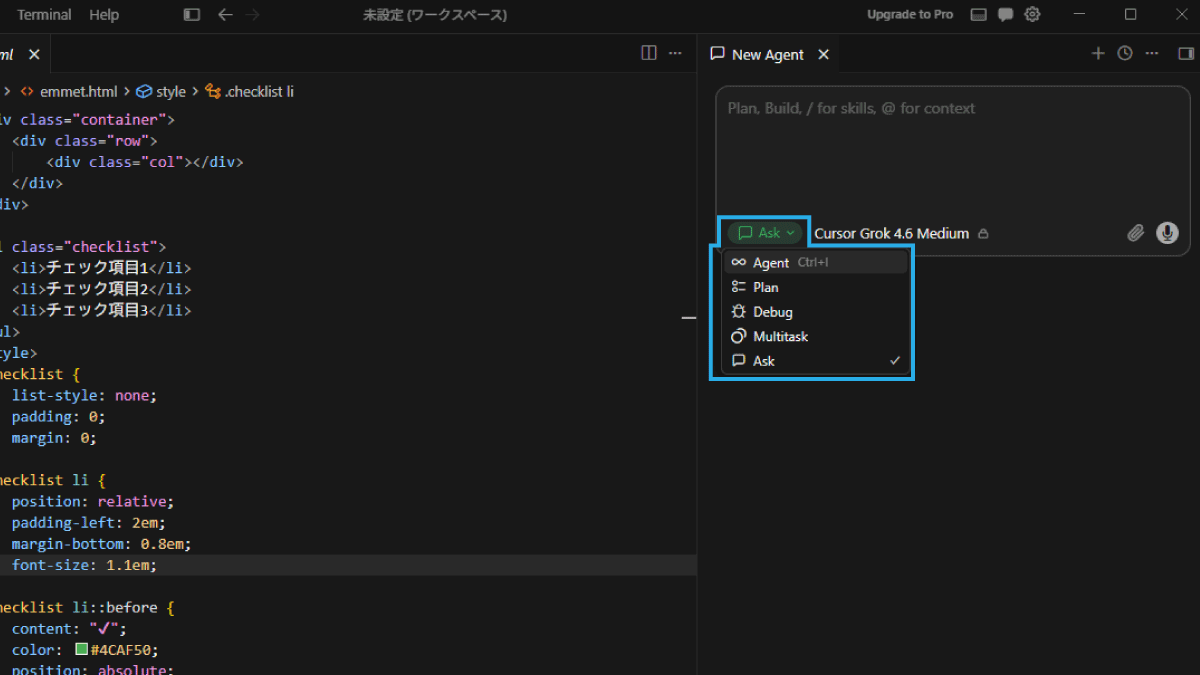Open the Help menu
The height and width of the screenshot is (675, 1200).
tap(104, 15)
